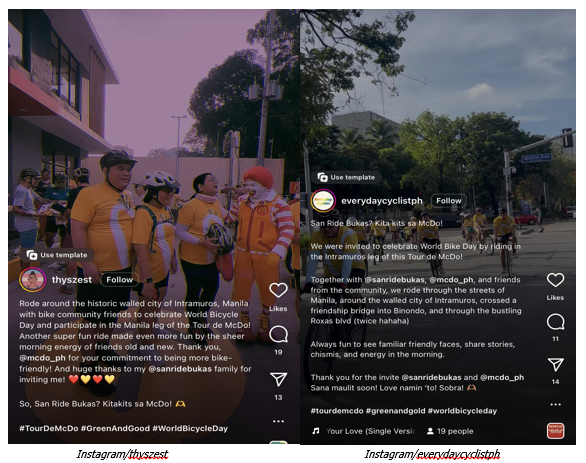586x463 pixels.
Task: Open more options on thyszest reel
Action: tap(278, 421)
